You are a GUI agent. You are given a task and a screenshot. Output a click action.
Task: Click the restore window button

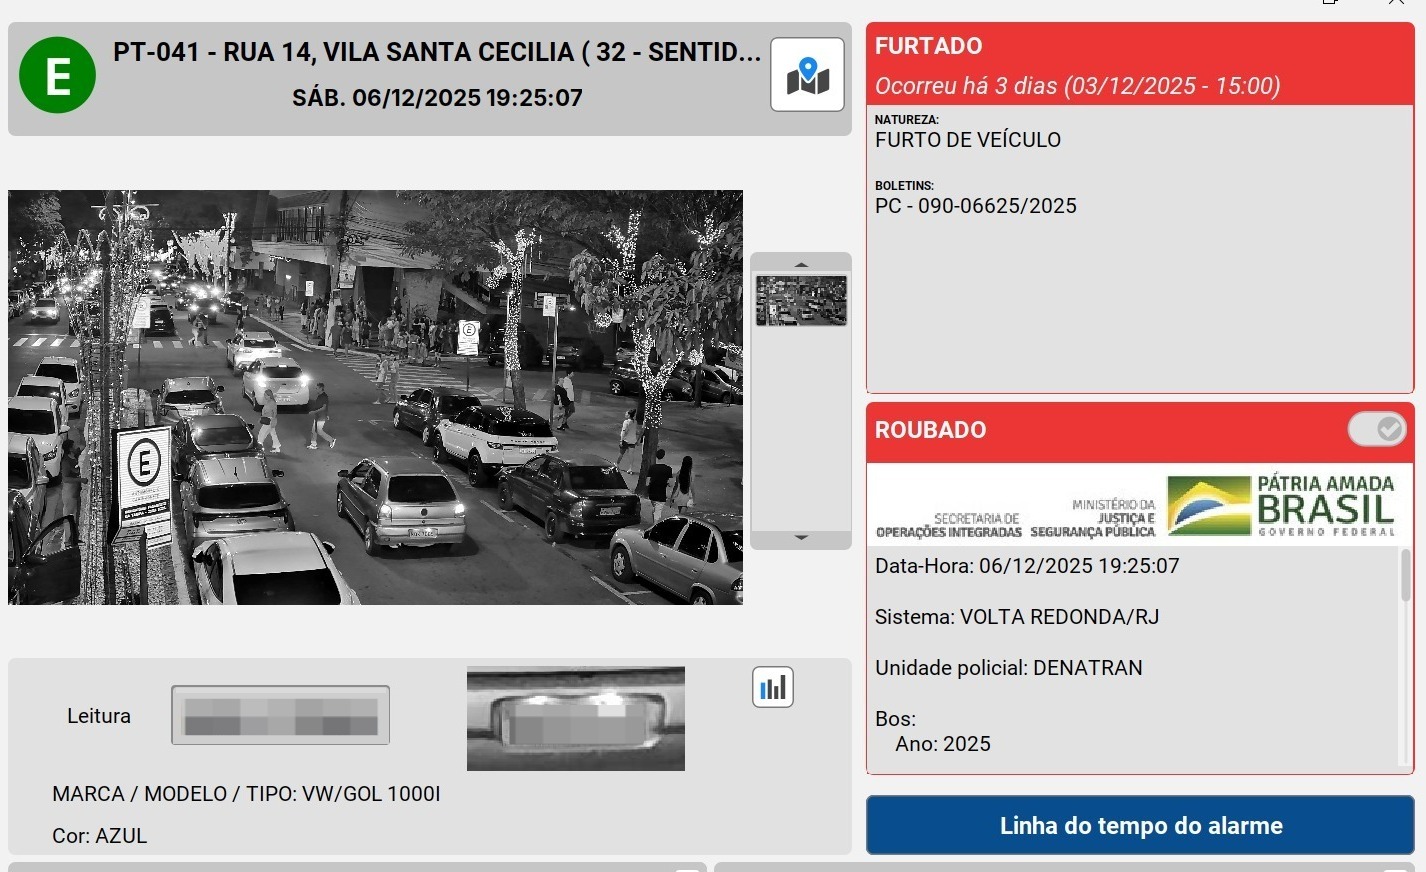point(1330,3)
